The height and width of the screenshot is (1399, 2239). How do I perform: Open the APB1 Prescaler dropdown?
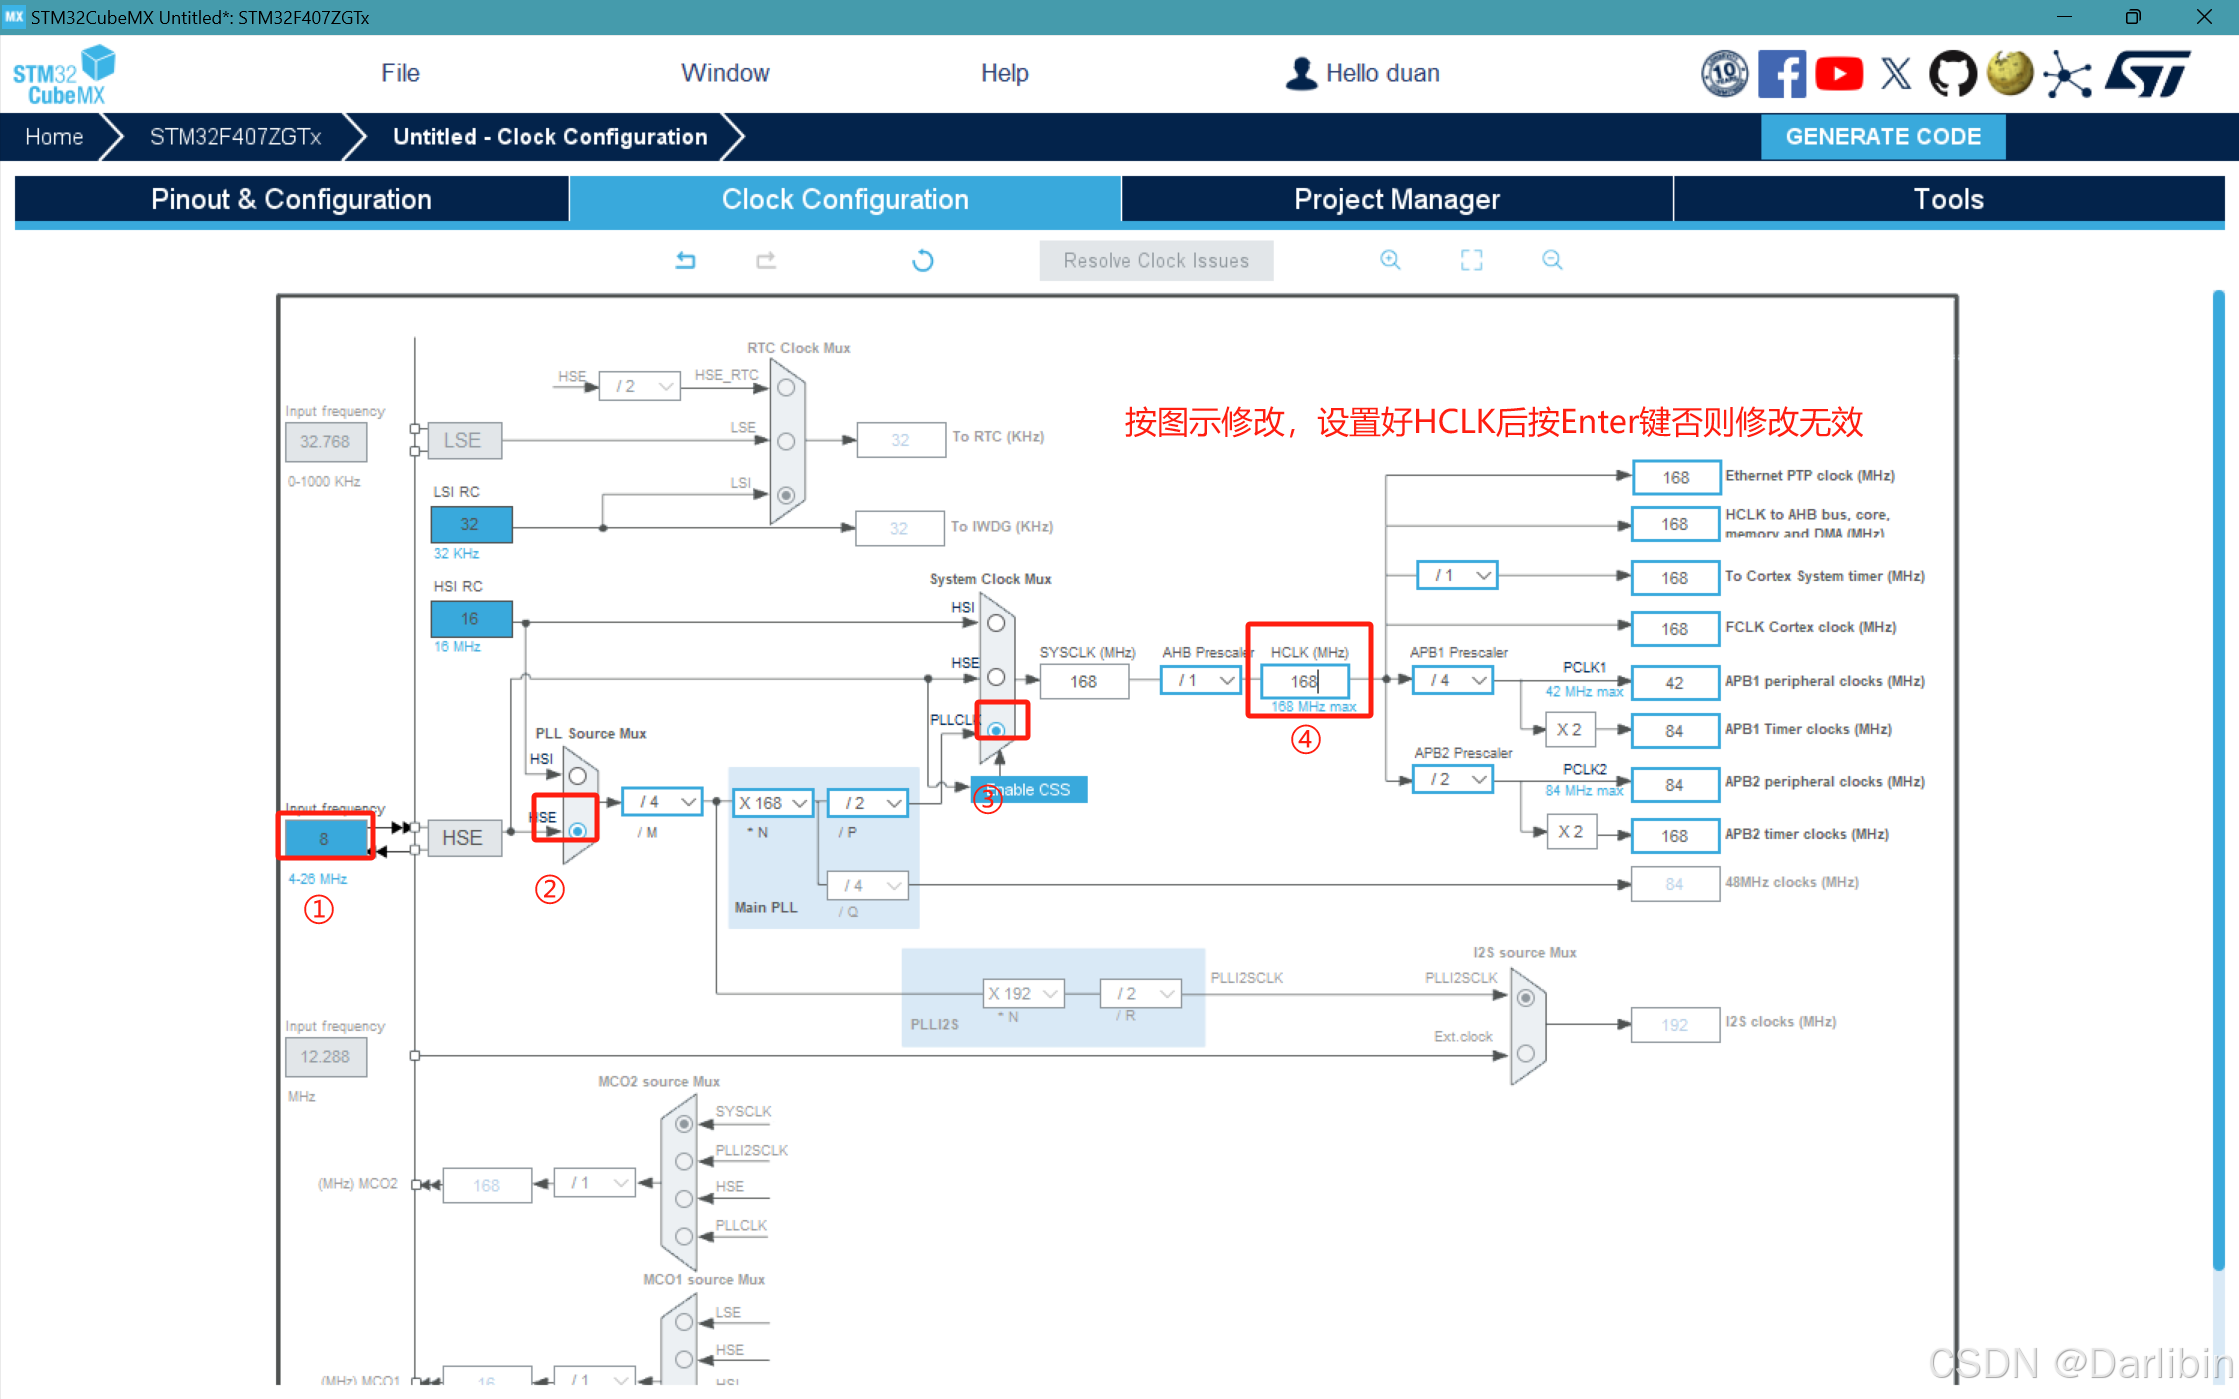point(1452,680)
